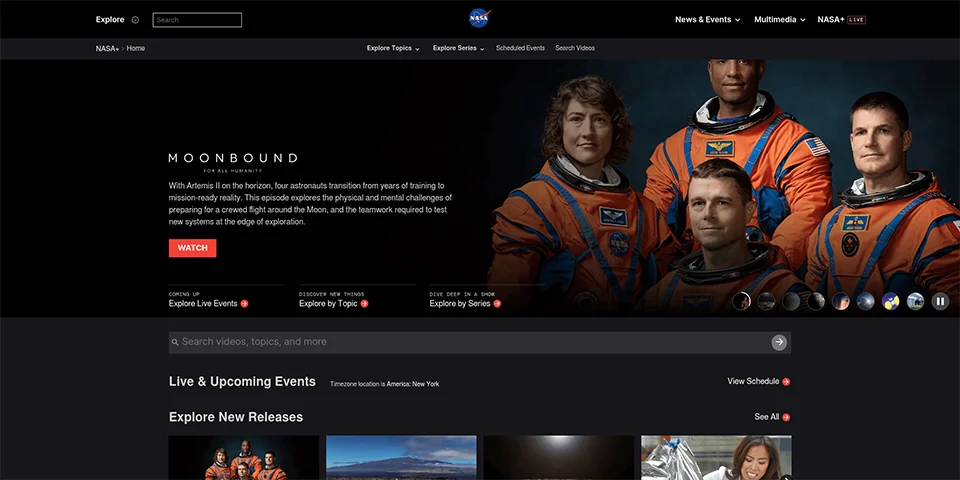Open the dark bright-light new release thumbnail
The width and height of the screenshot is (960, 480).
559,457
